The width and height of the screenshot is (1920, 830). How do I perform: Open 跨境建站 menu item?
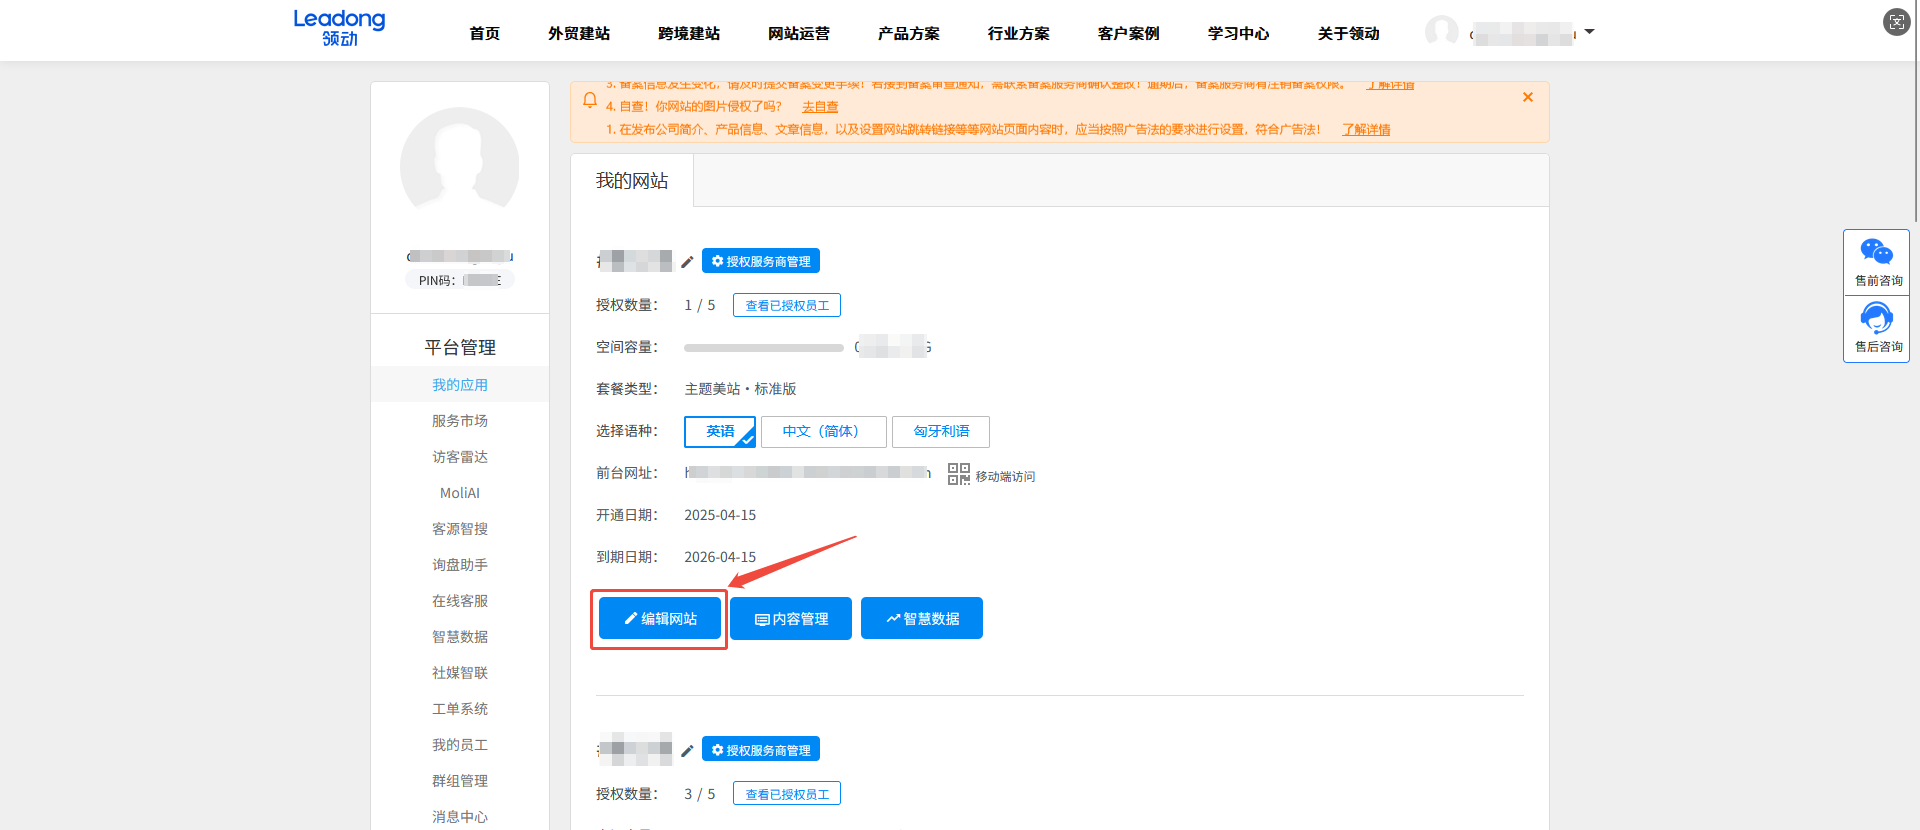(x=689, y=33)
